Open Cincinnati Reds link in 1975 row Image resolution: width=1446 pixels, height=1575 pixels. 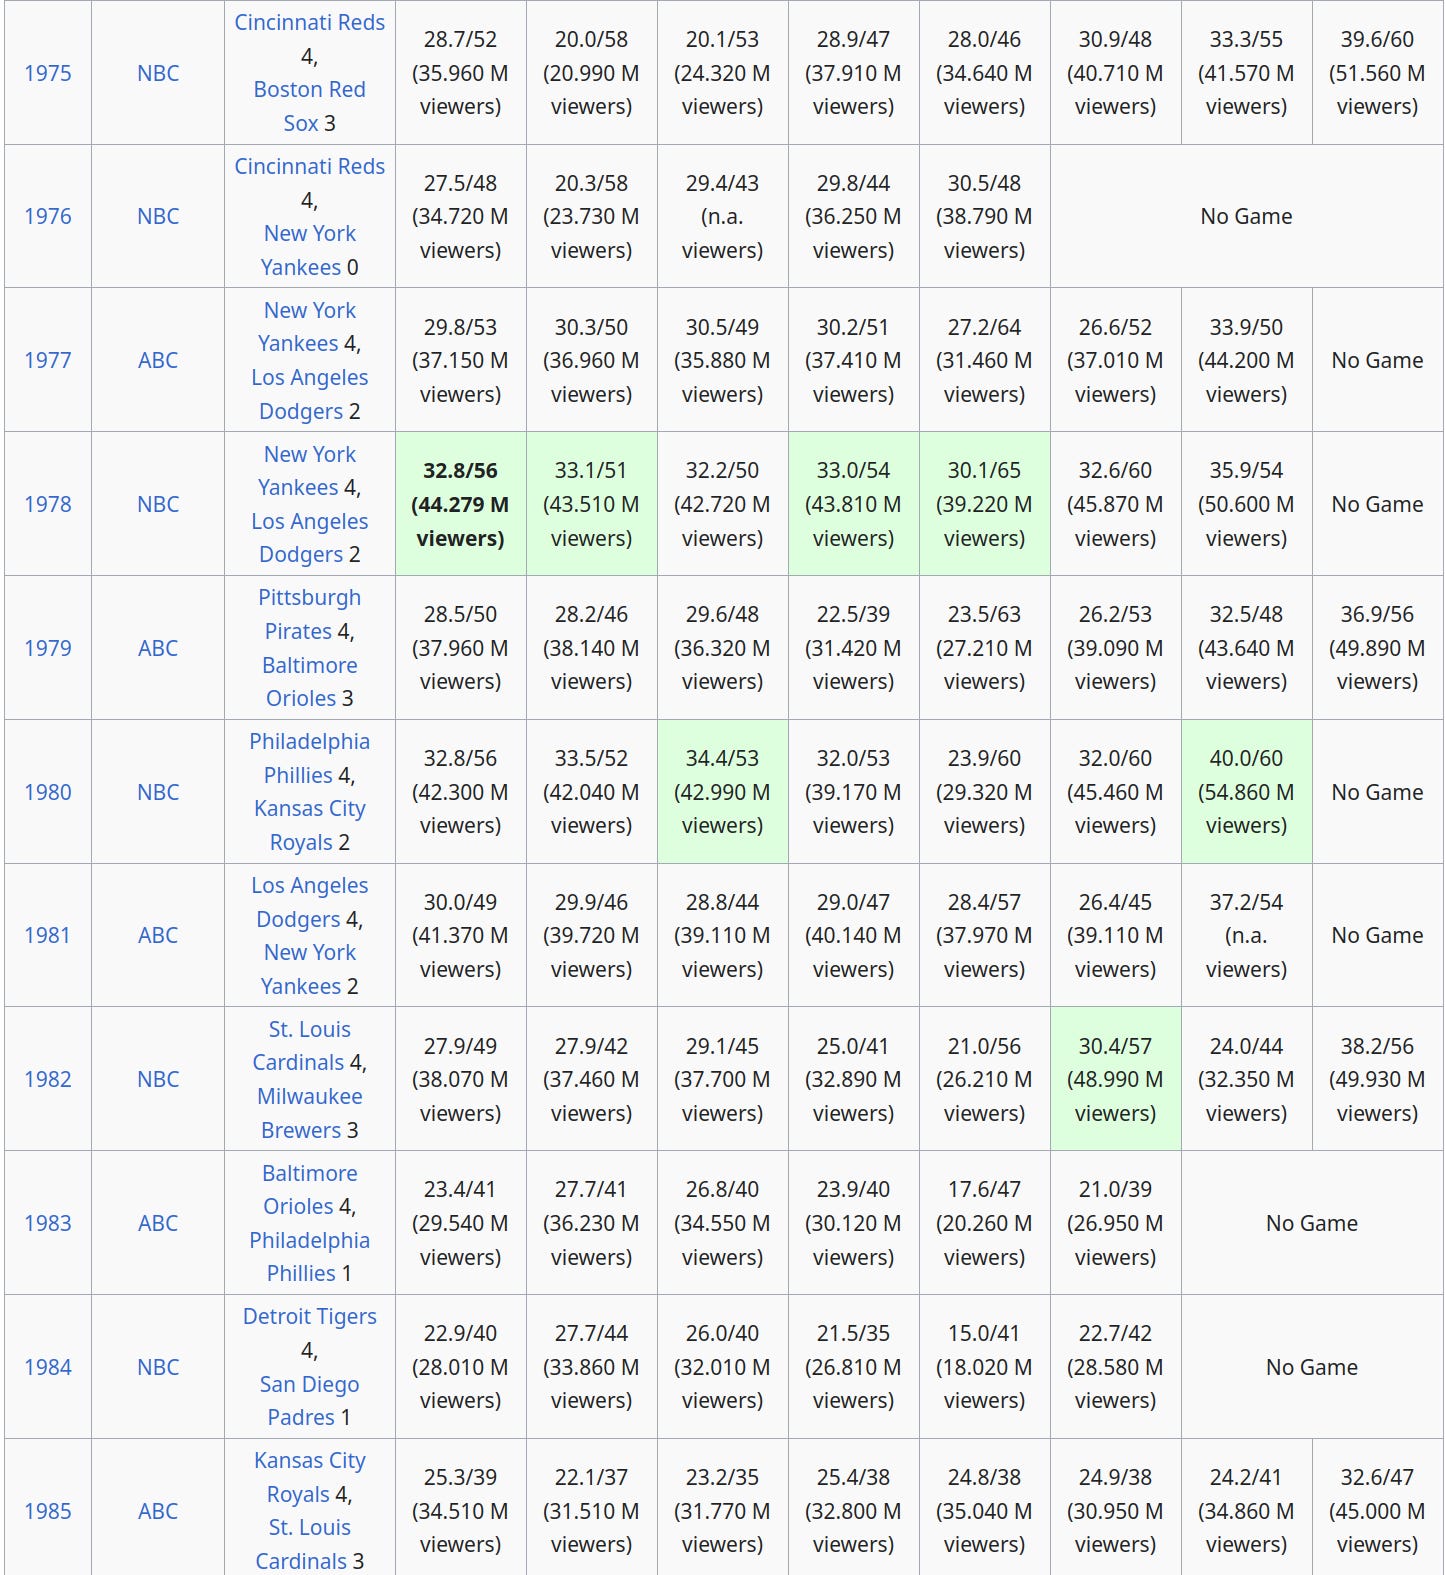tap(310, 22)
